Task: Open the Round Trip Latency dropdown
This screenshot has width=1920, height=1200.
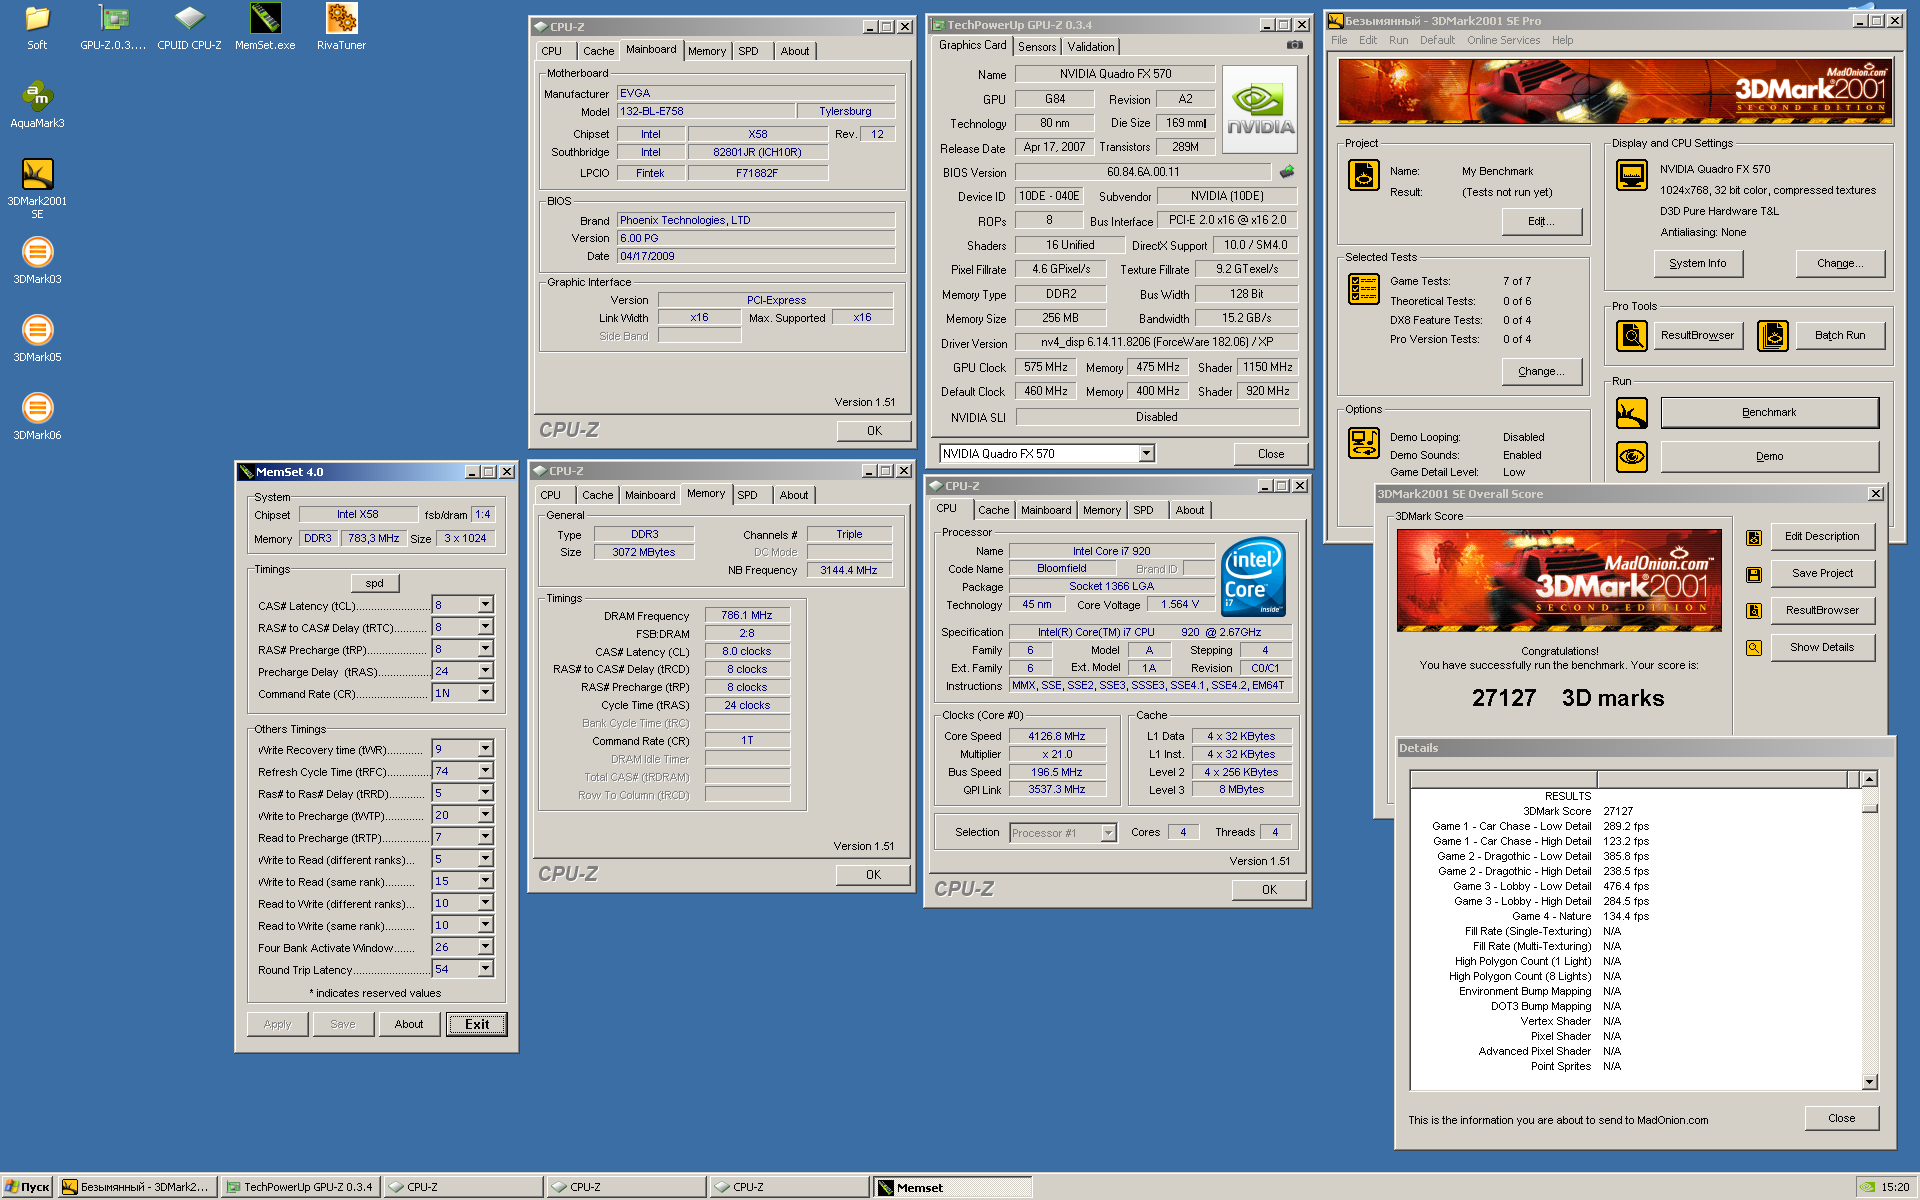Action: click(x=485, y=969)
